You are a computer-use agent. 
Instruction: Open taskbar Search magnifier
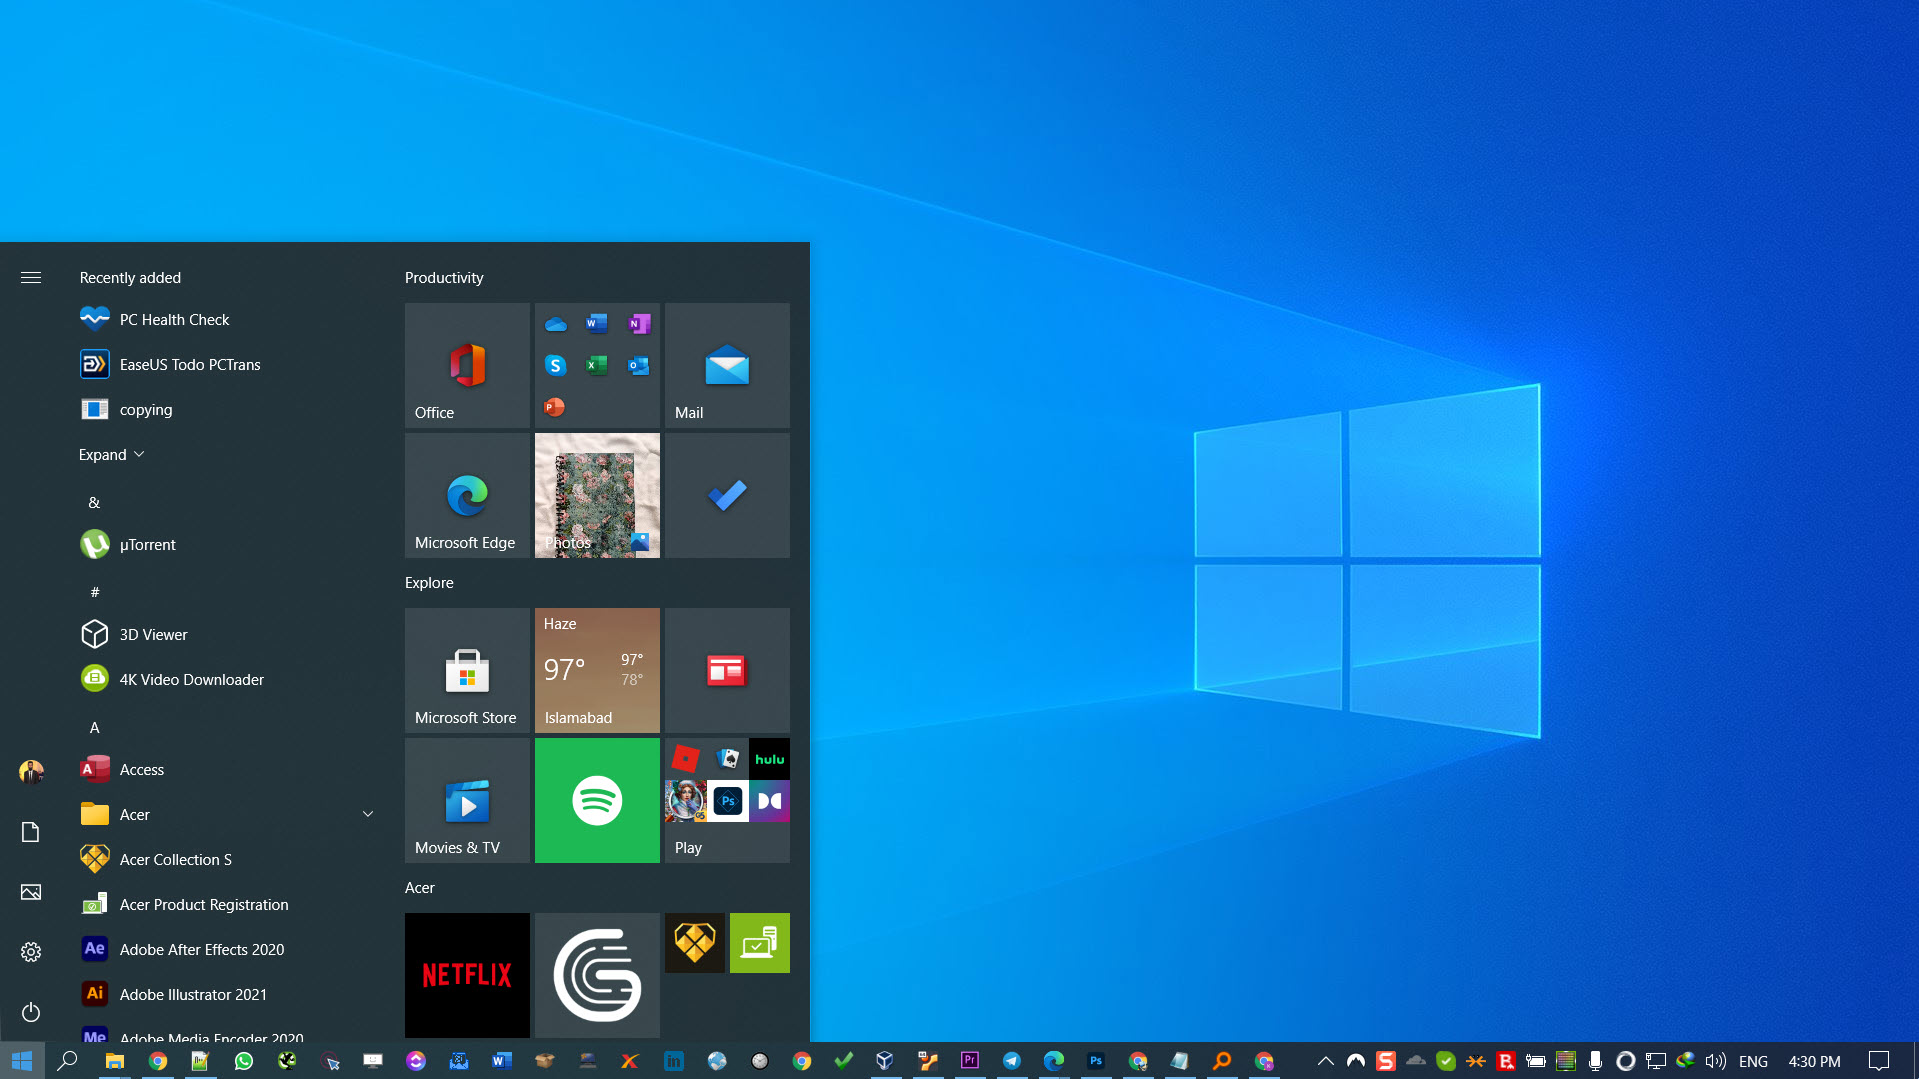pos(67,1061)
